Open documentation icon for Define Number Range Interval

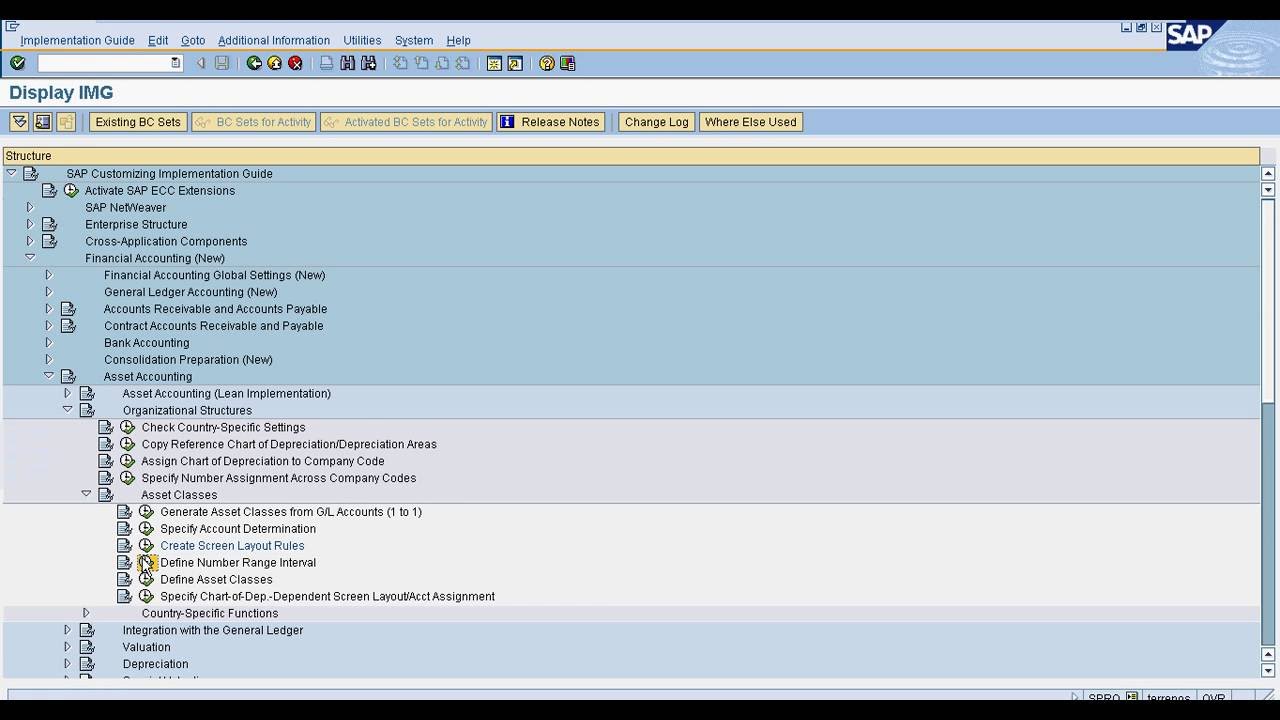pos(124,563)
